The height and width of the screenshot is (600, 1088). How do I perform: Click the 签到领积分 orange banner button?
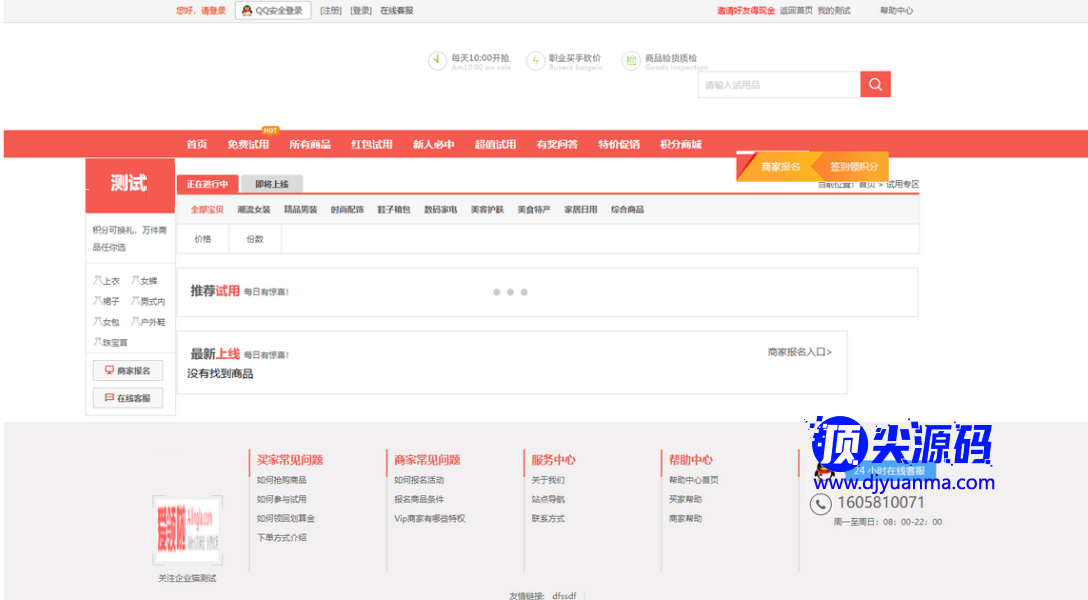(853, 167)
